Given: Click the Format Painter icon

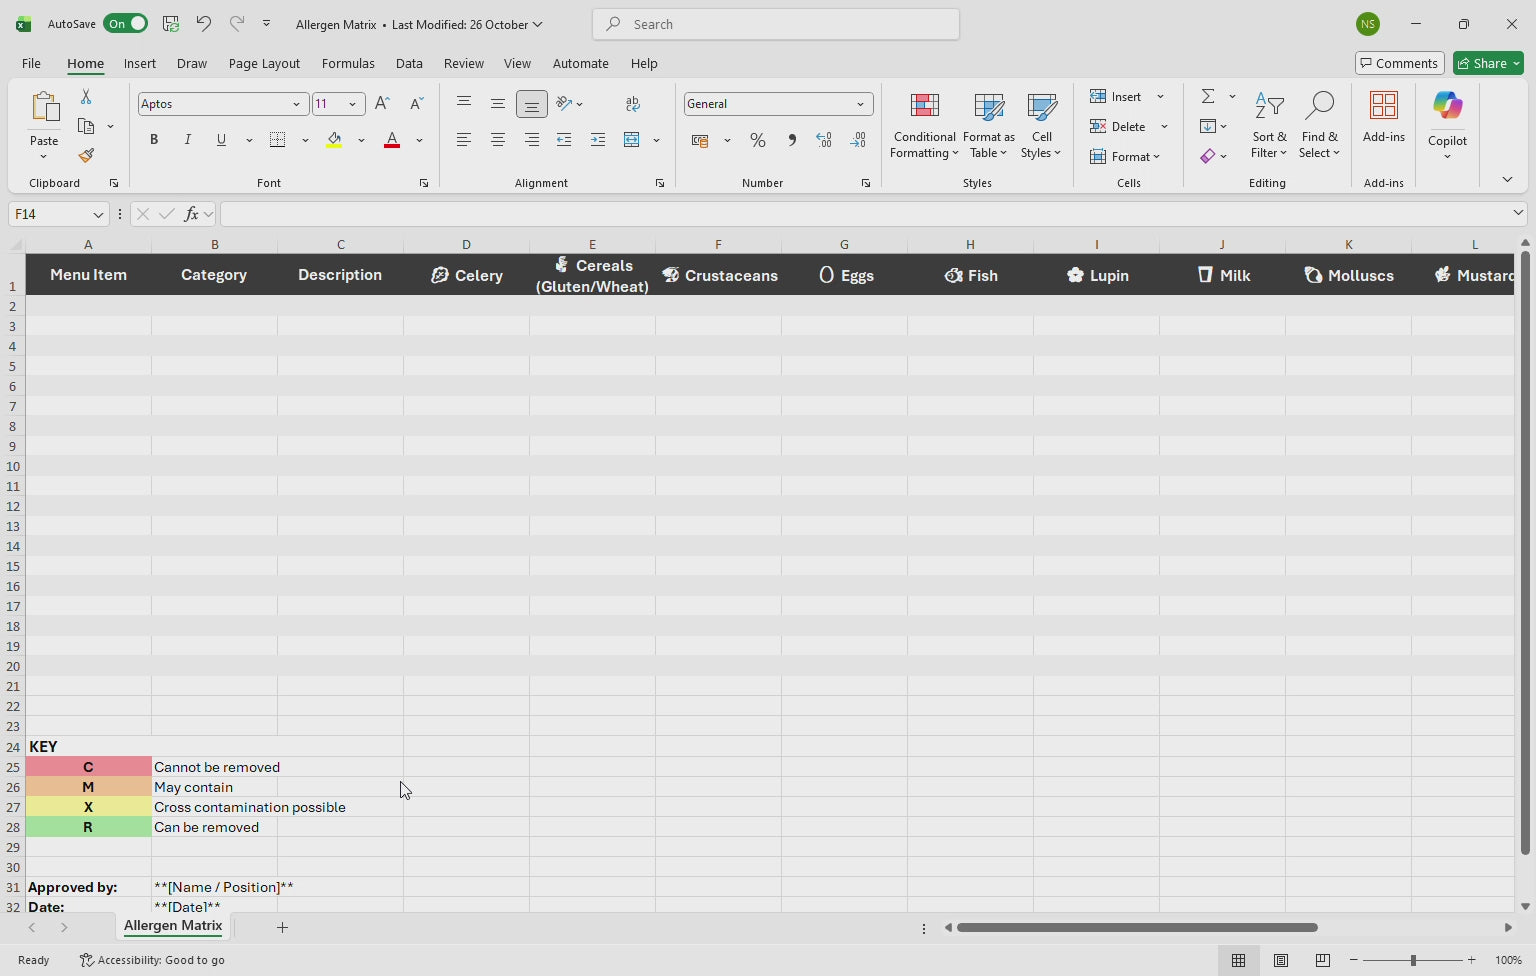Looking at the screenshot, I should [x=86, y=155].
